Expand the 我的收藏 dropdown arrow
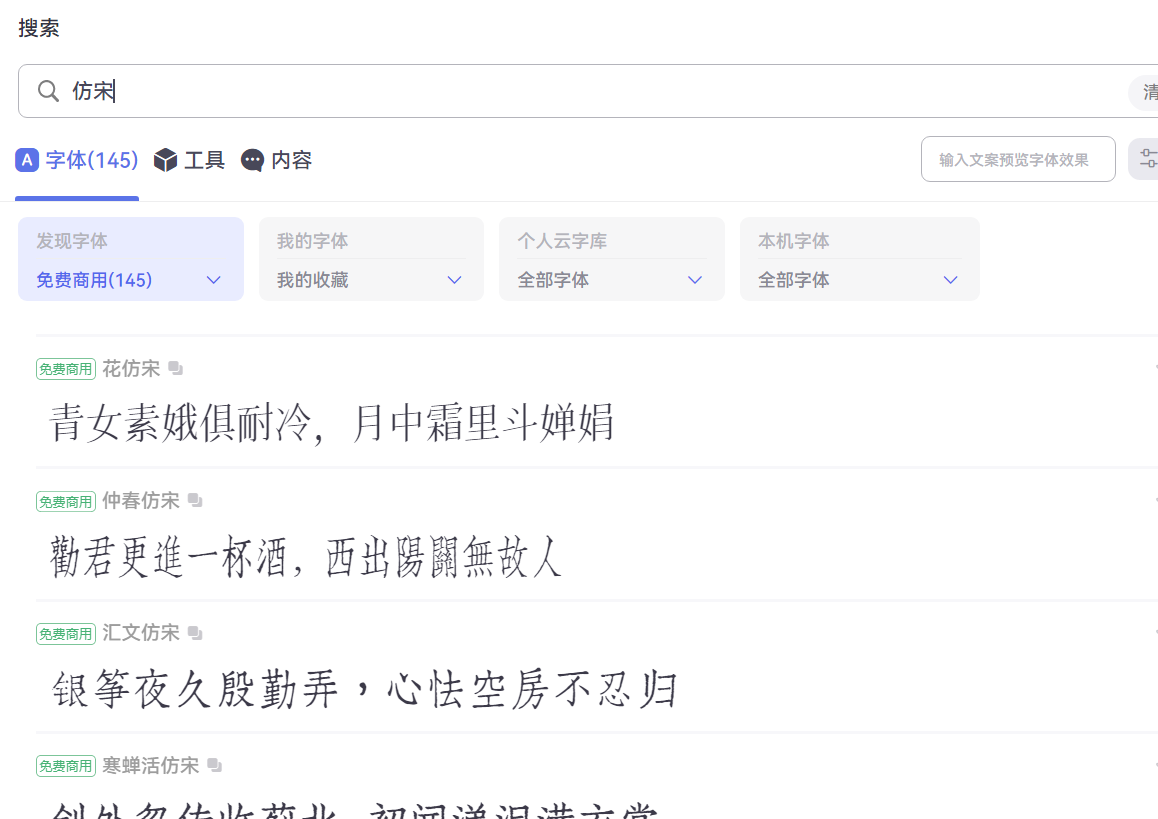 pos(454,280)
